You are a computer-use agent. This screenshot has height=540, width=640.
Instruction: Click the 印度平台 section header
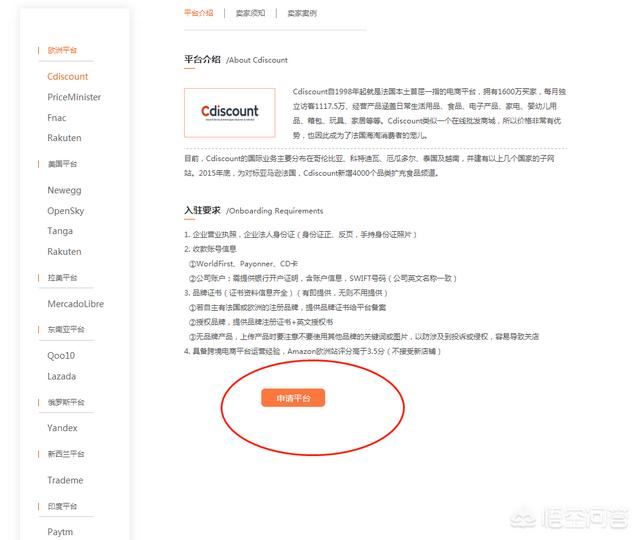tap(62, 506)
